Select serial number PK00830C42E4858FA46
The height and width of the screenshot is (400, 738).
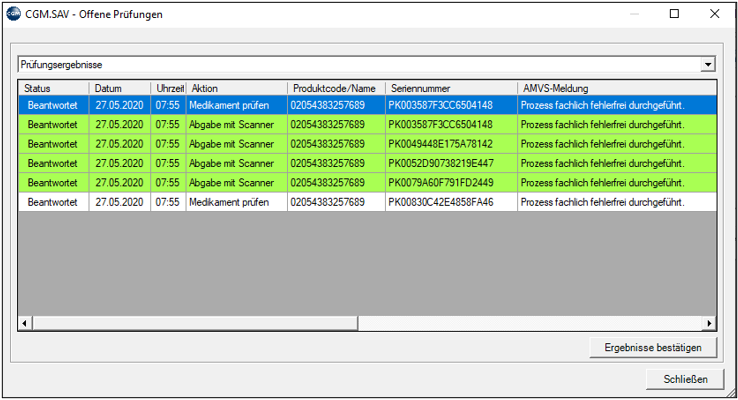click(x=441, y=202)
